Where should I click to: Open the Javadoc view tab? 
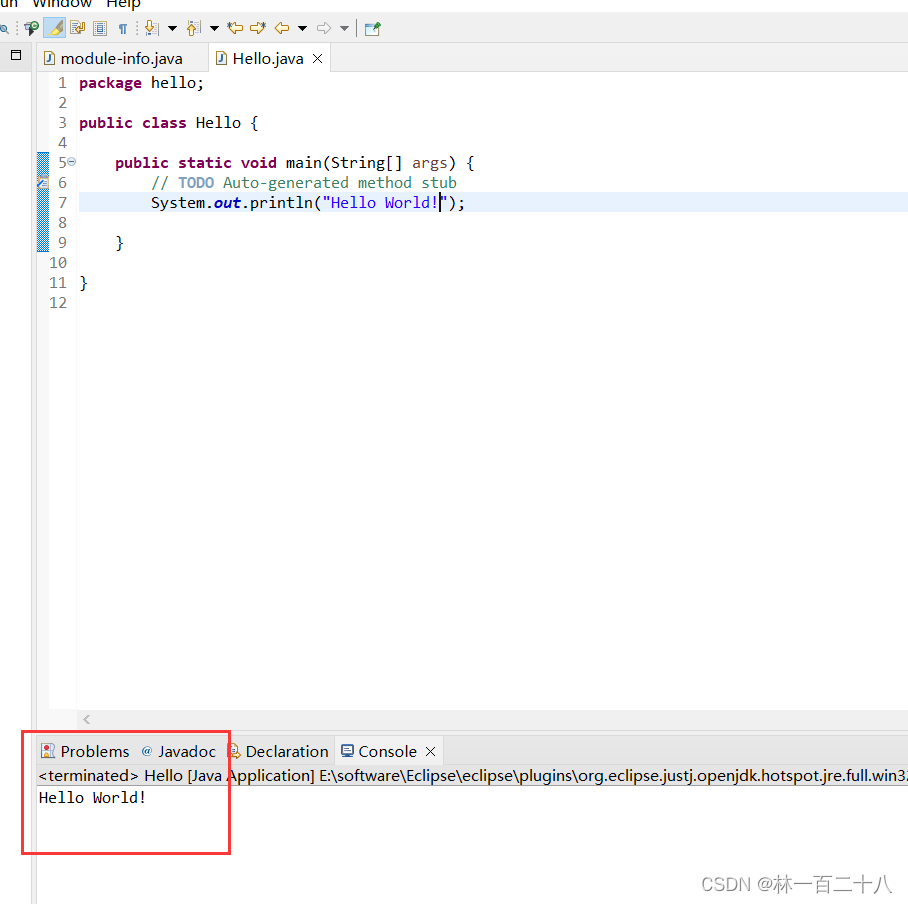tap(180, 751)
